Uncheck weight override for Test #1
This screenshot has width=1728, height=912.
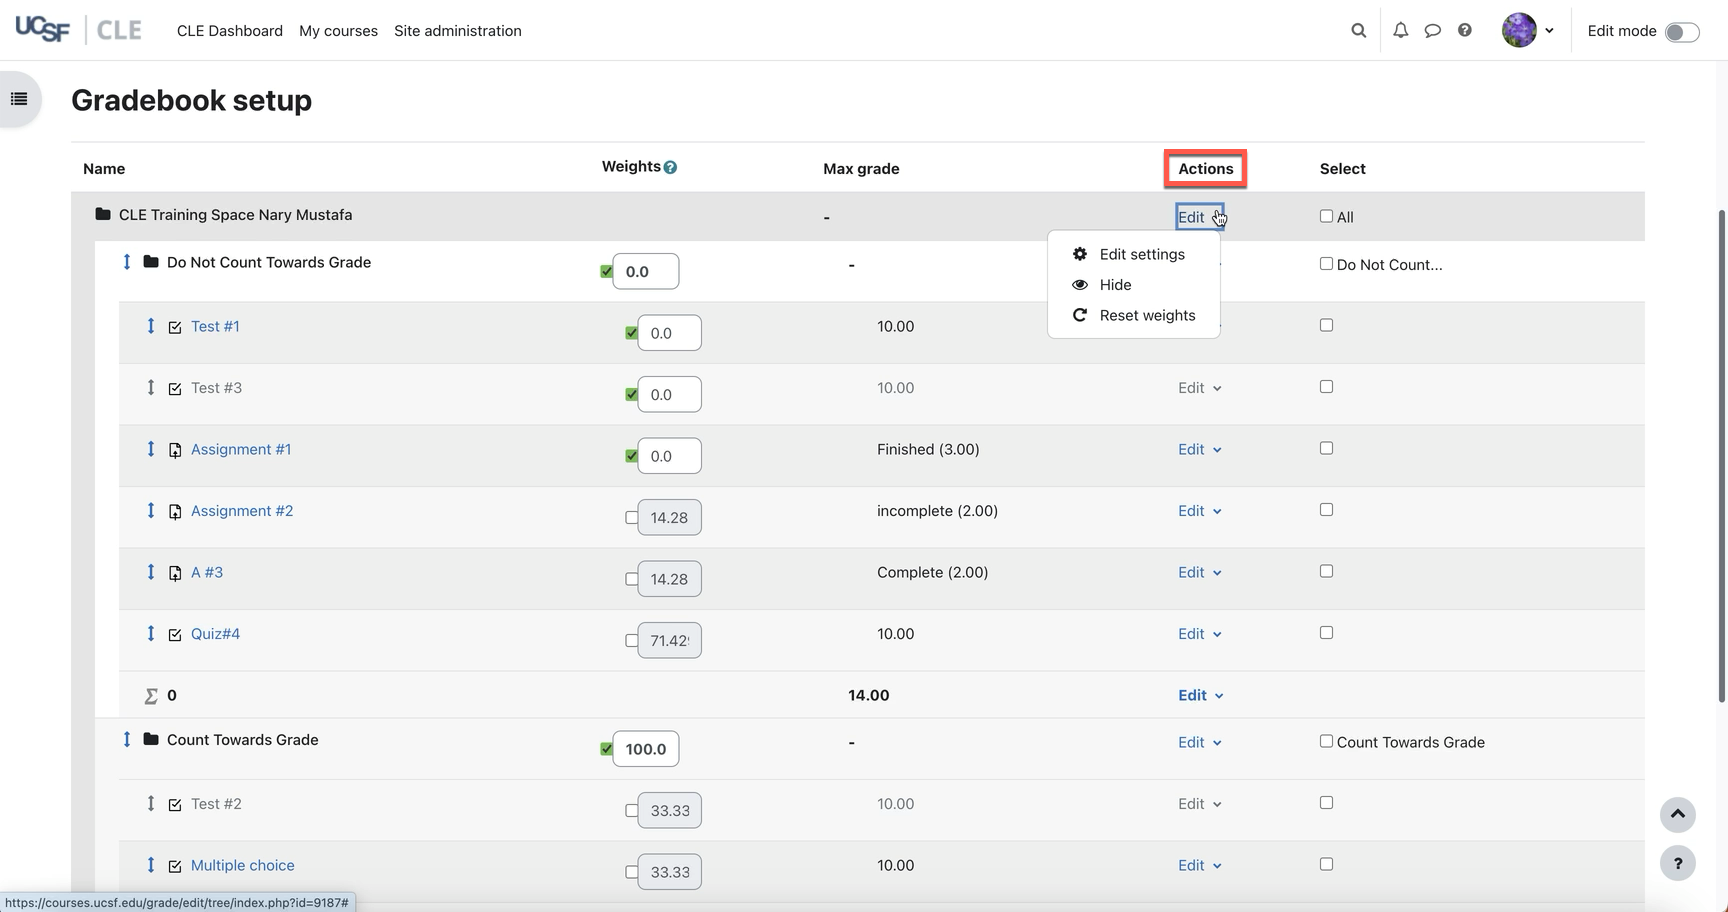click(631, 333)
